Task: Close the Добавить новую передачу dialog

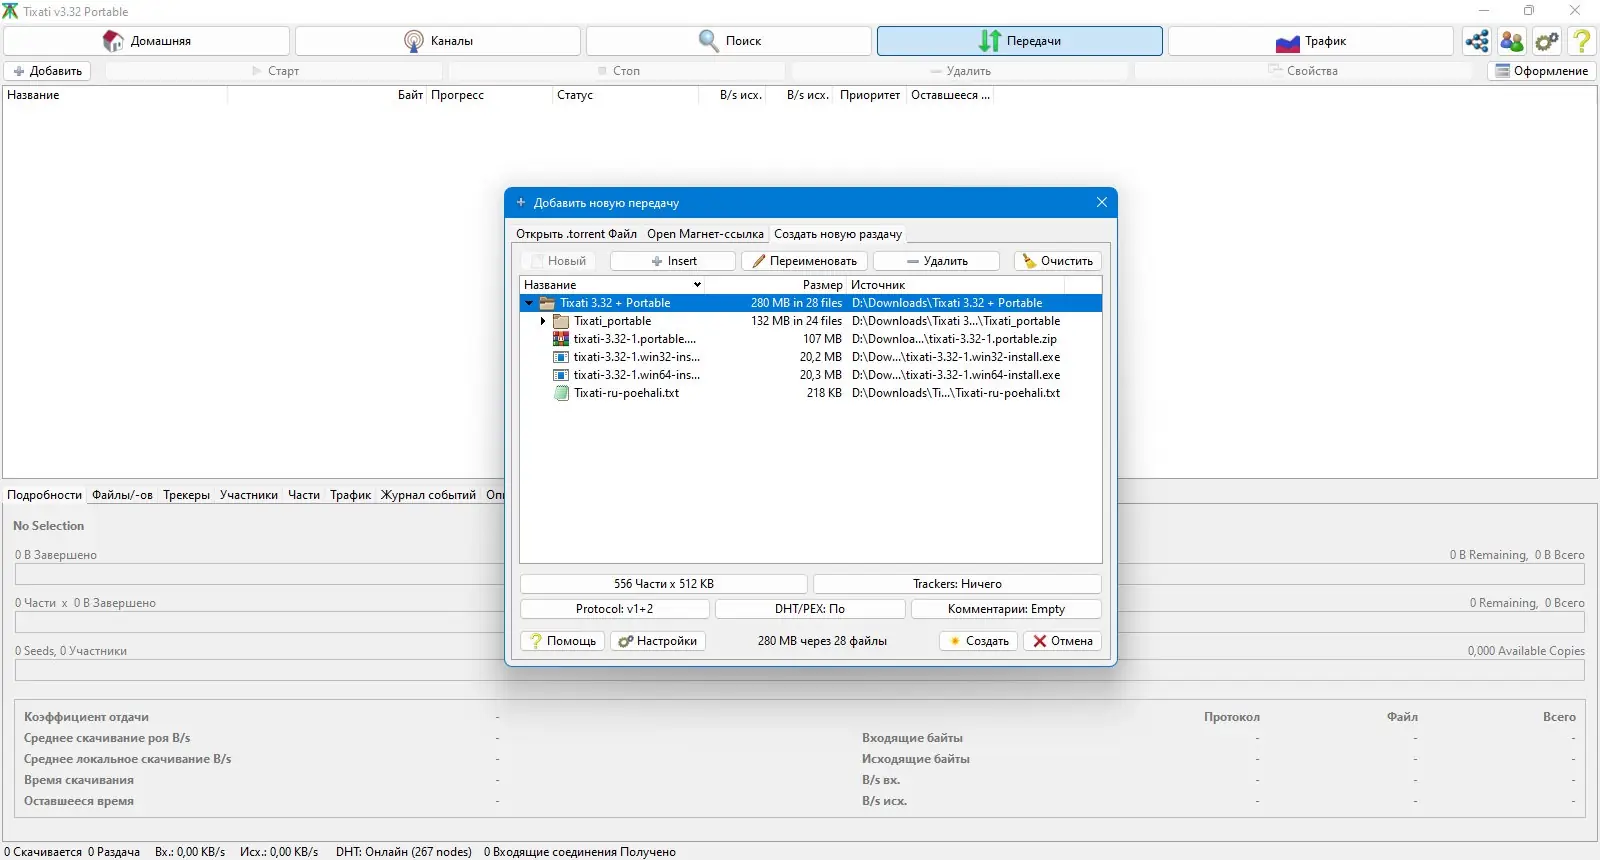Action: pyautogui.click(x=1101, y=202)
